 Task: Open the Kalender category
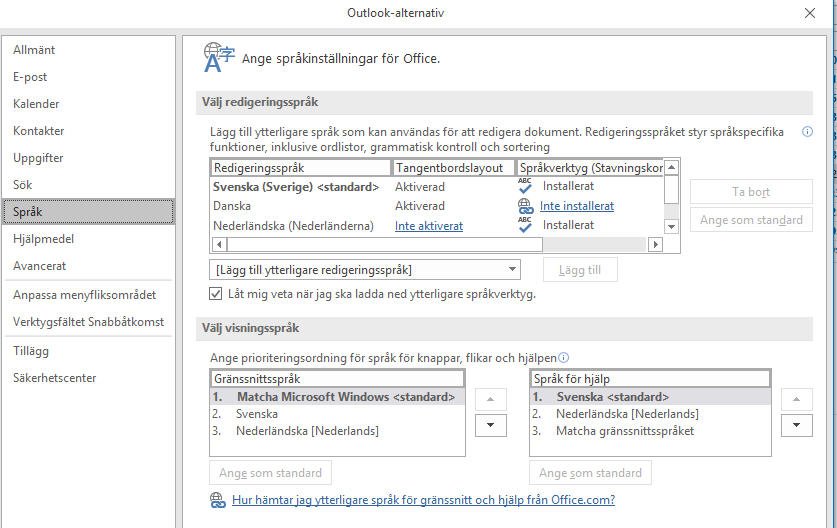click(88, 104)
